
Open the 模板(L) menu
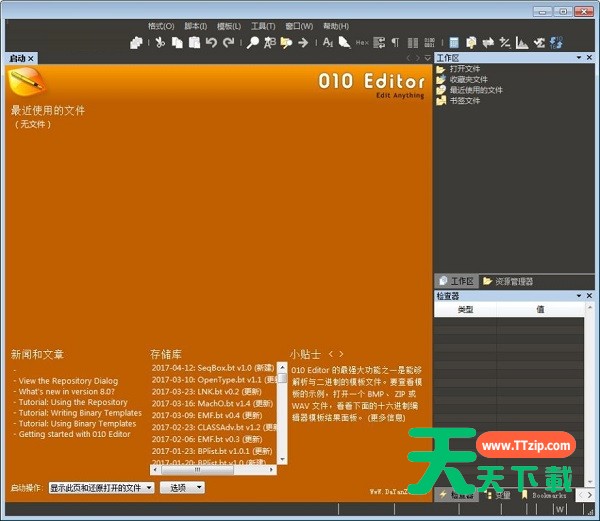coord(229,26)
